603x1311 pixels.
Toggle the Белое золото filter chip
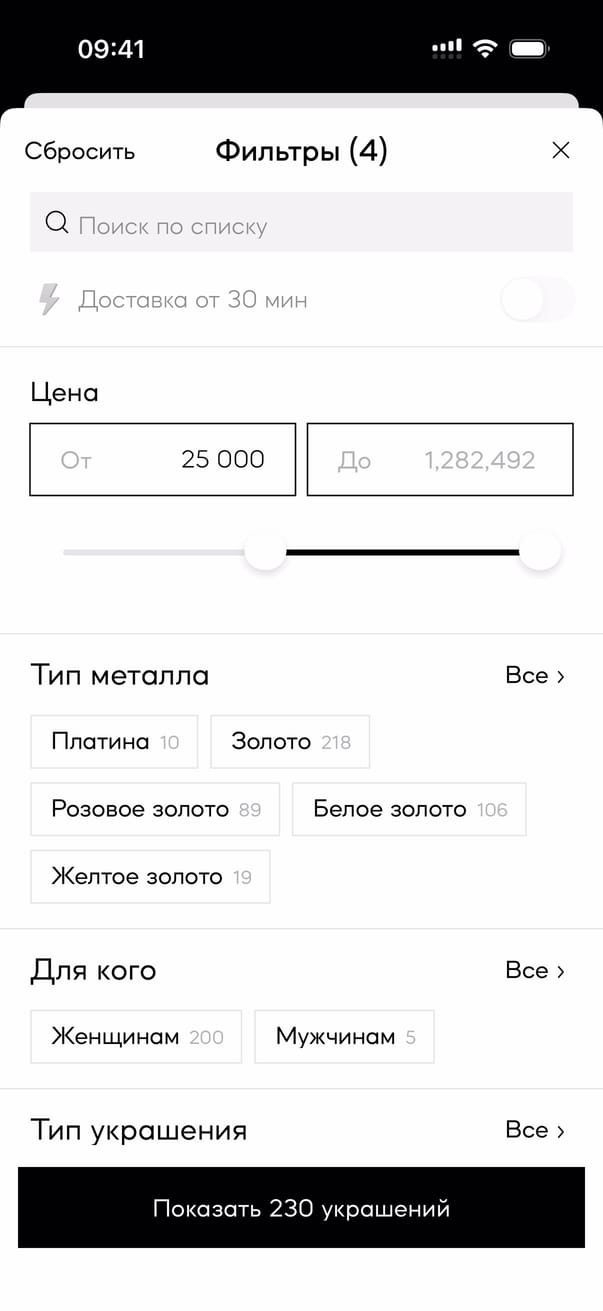pyautogui.click(x=409, y=810)
